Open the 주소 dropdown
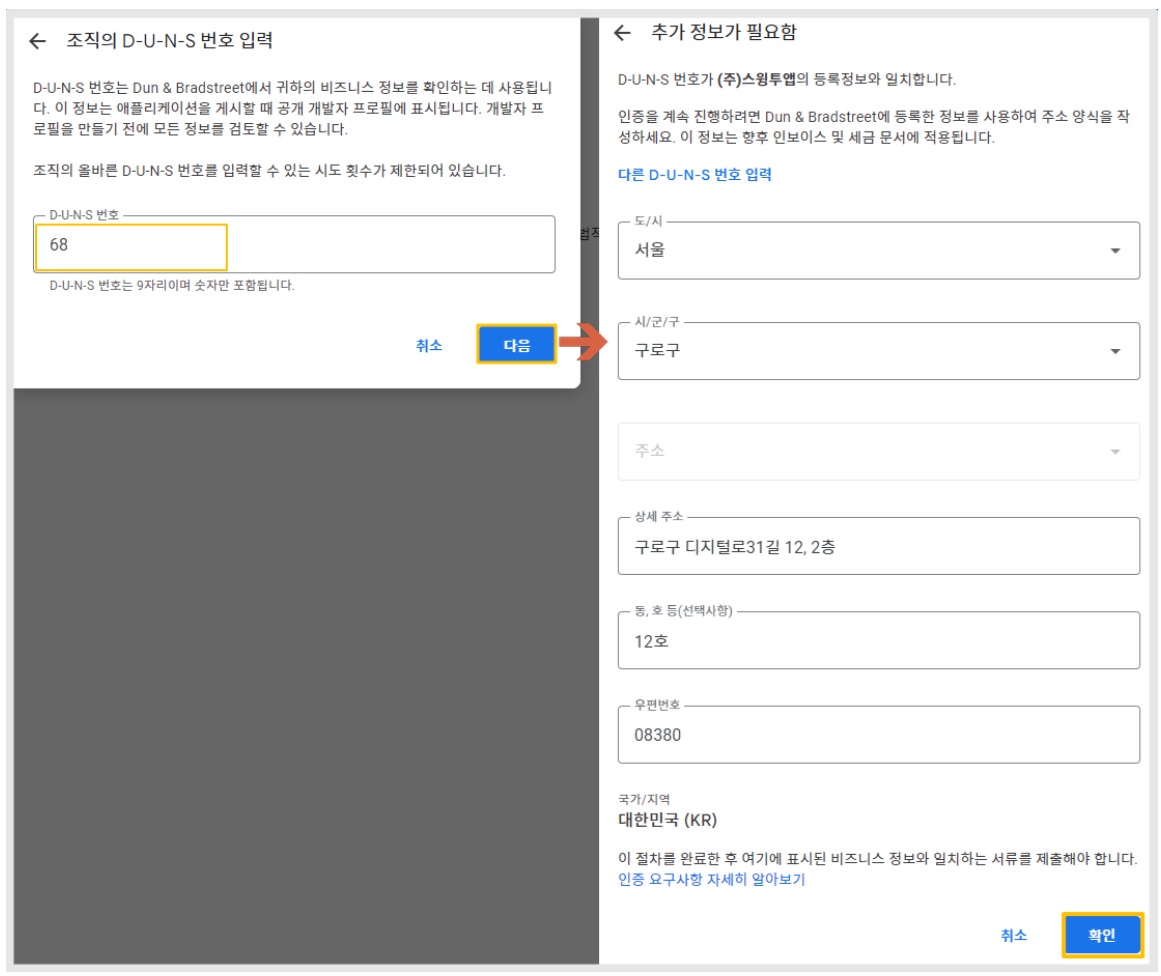This screenshot has width=1161, height=976. (878, 451)
